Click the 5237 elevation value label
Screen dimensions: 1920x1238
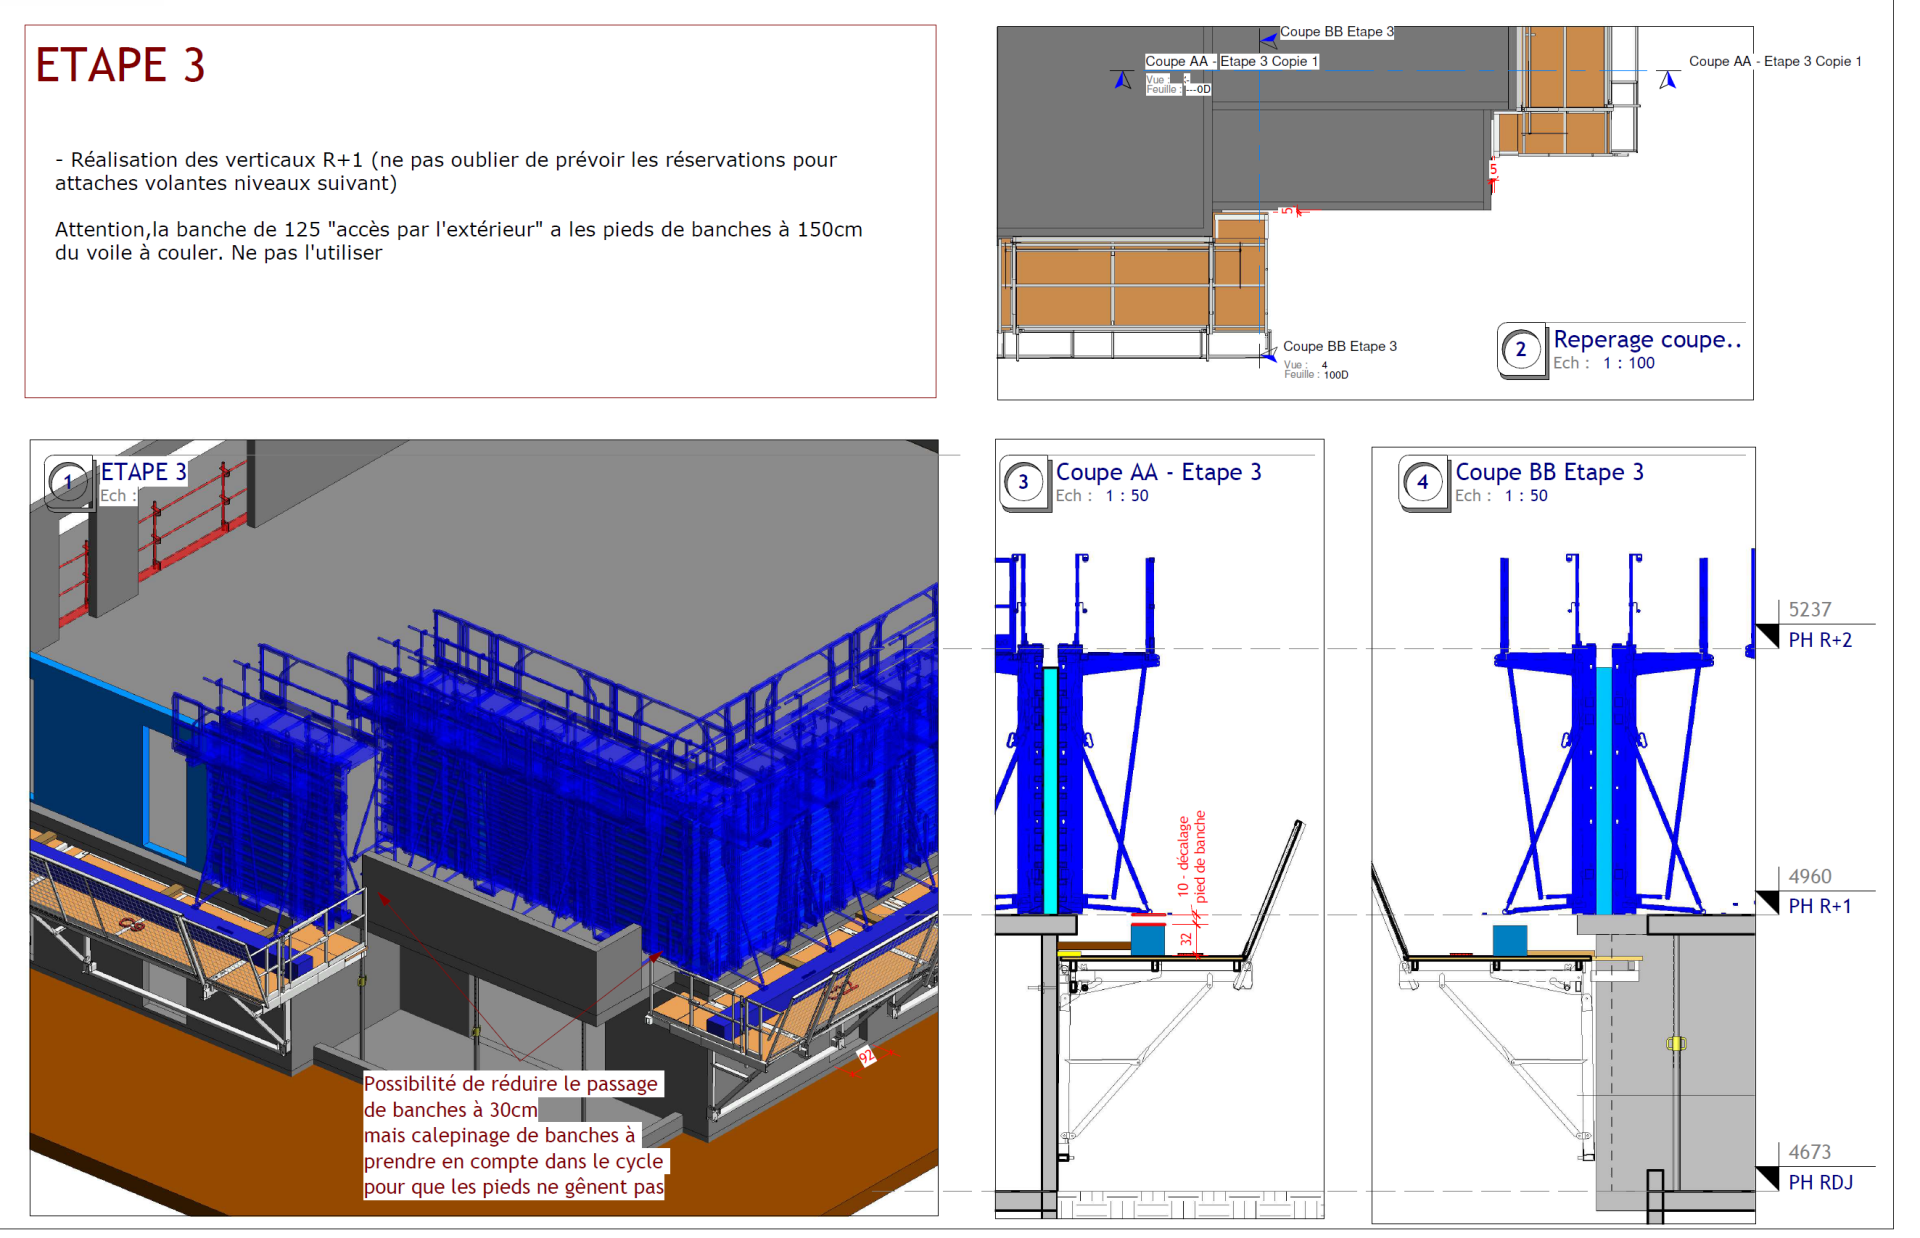1809,610
